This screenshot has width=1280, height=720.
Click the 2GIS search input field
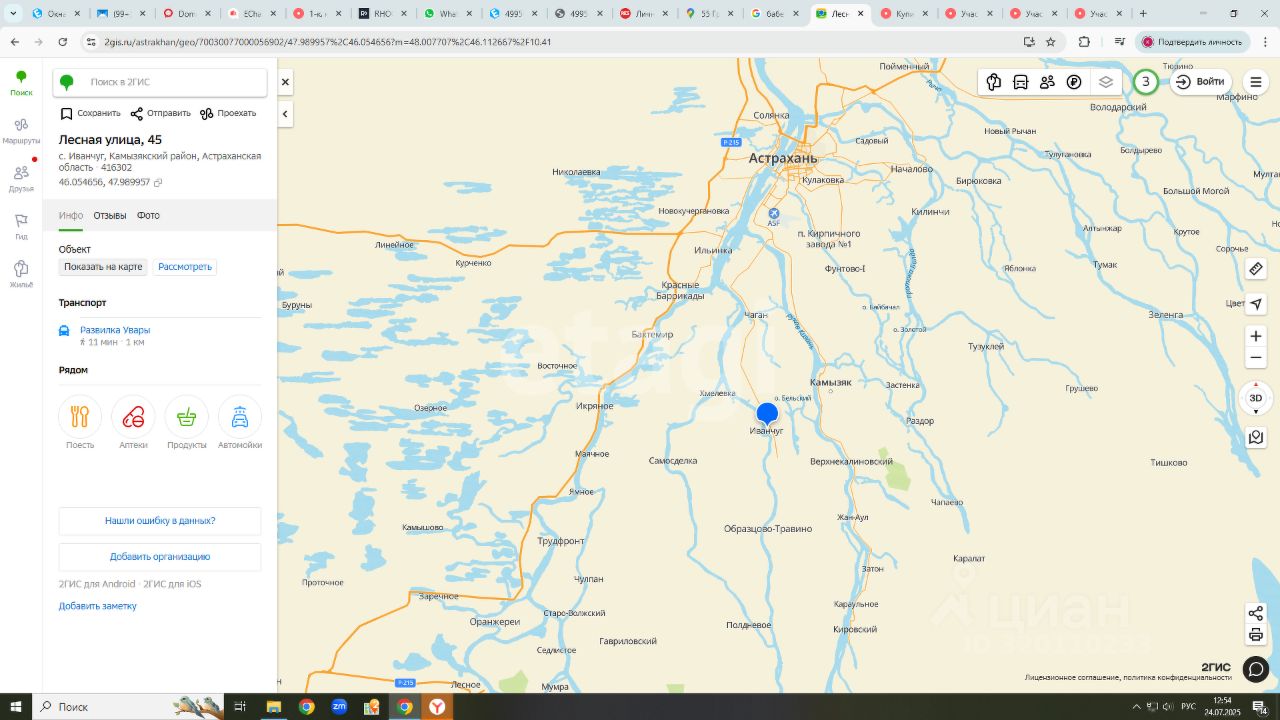(x=160, y=82)
